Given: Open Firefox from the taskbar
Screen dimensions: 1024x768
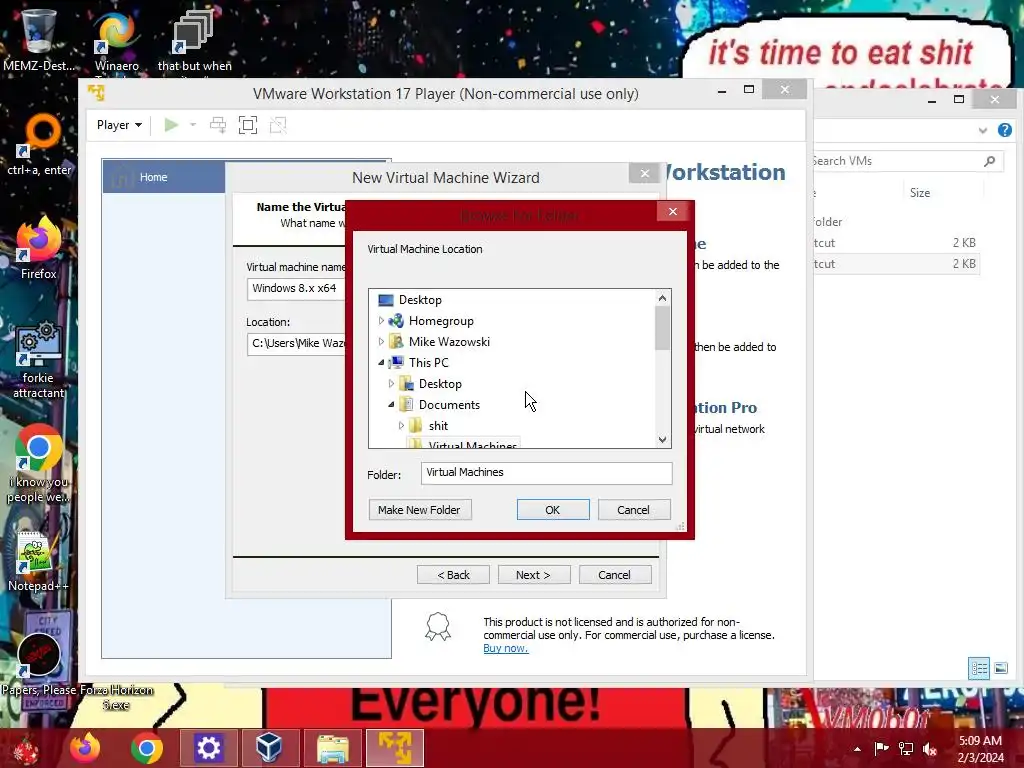Looking at the screenshot, I should pyautogui.click(x=85, y=748).
